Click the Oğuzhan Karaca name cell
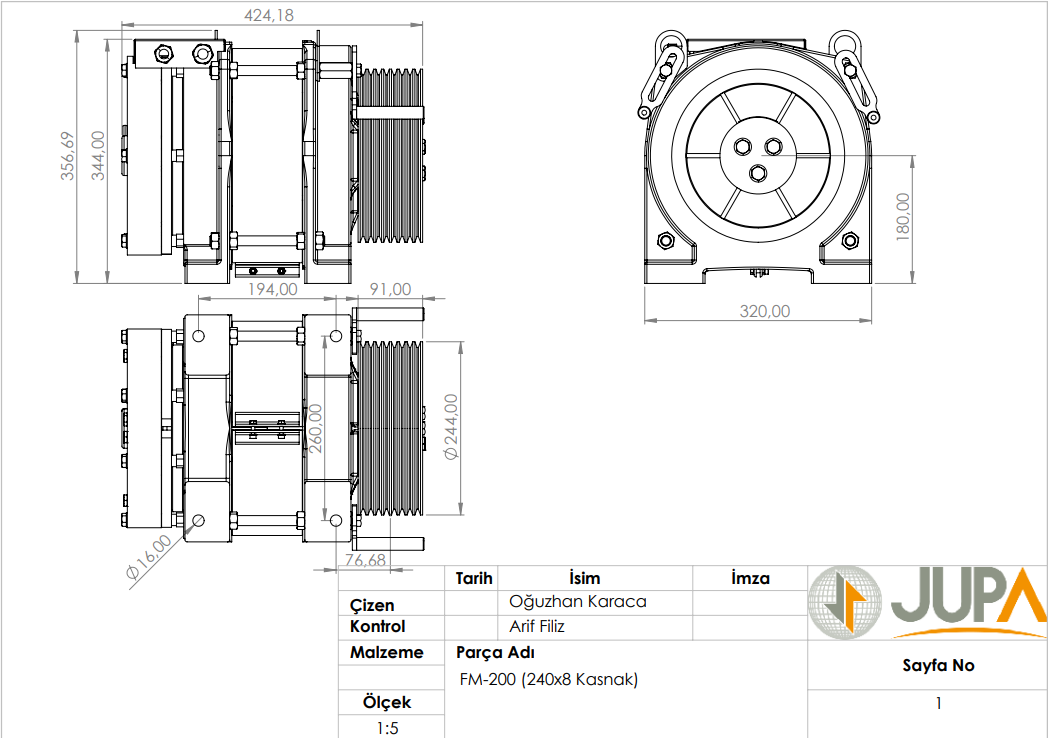Viewport: 1048px width, 738px height. coord(578,602)
